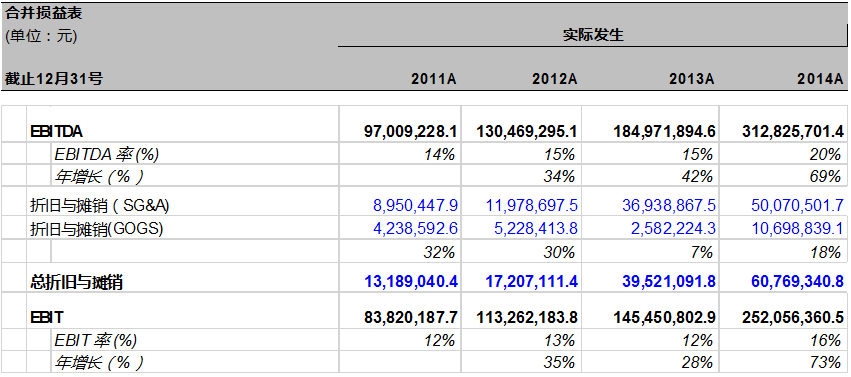This screenshot has height=377, width=851.
Task: Select the 34% EBITDA growth cell
Action: pyautogui.click(x=560, y=176)
